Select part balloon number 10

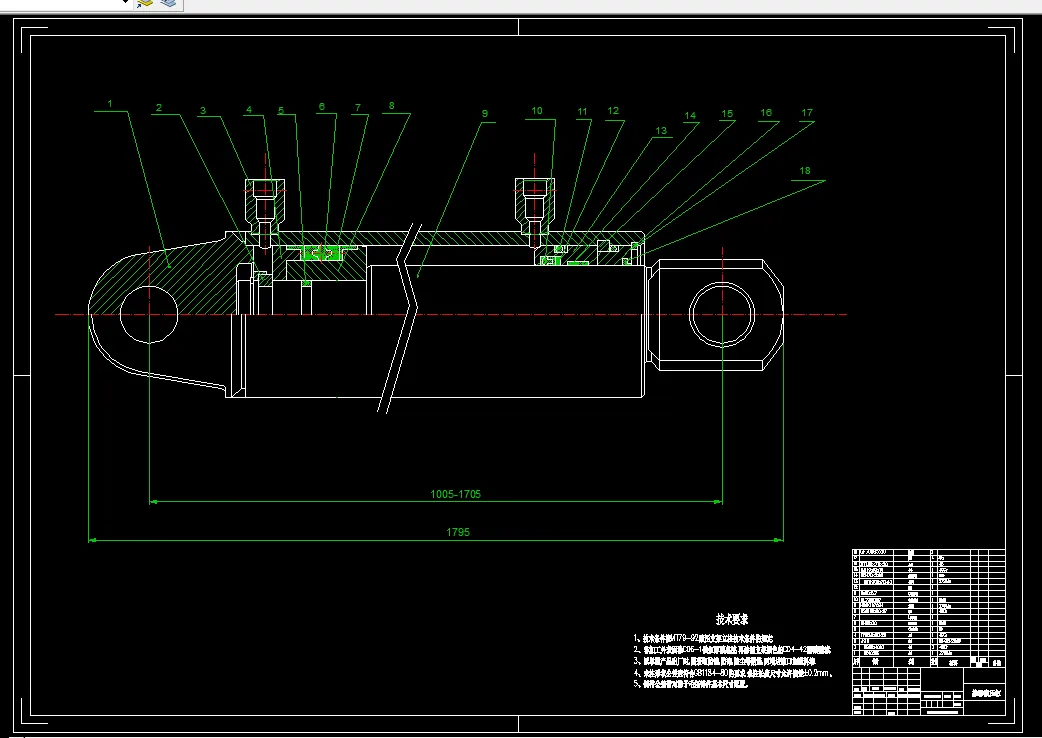point(537,111)
